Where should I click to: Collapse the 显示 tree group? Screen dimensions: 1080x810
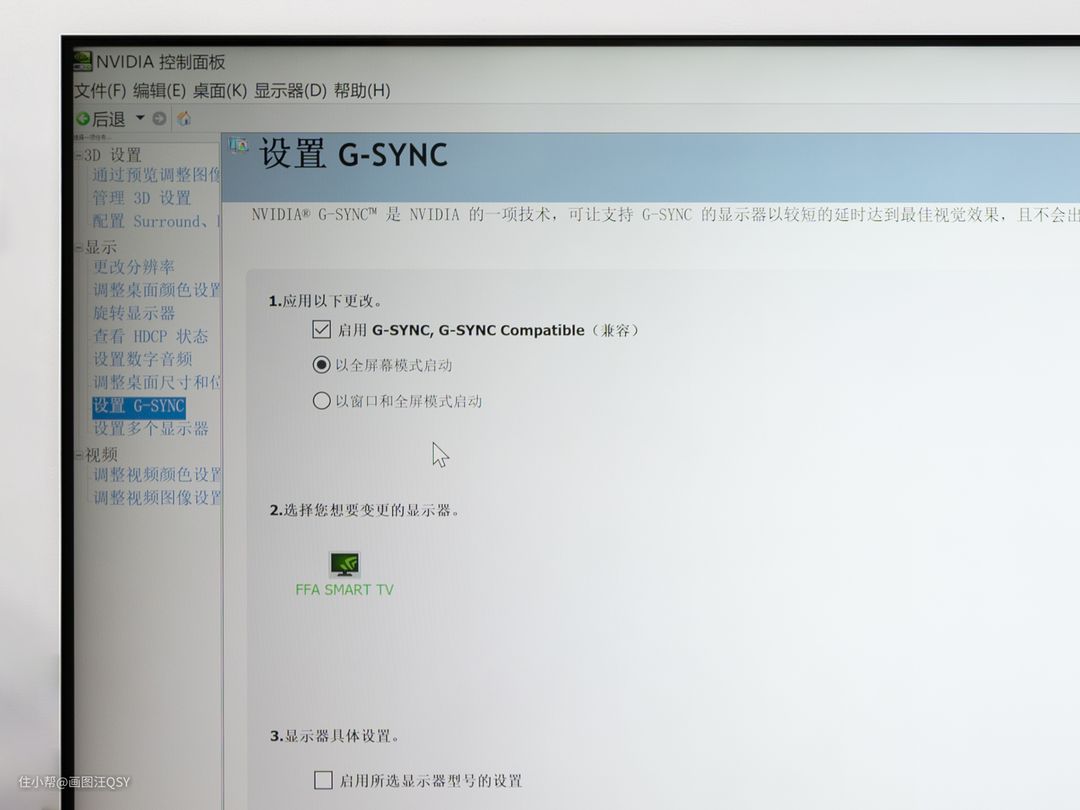(79, 247)
